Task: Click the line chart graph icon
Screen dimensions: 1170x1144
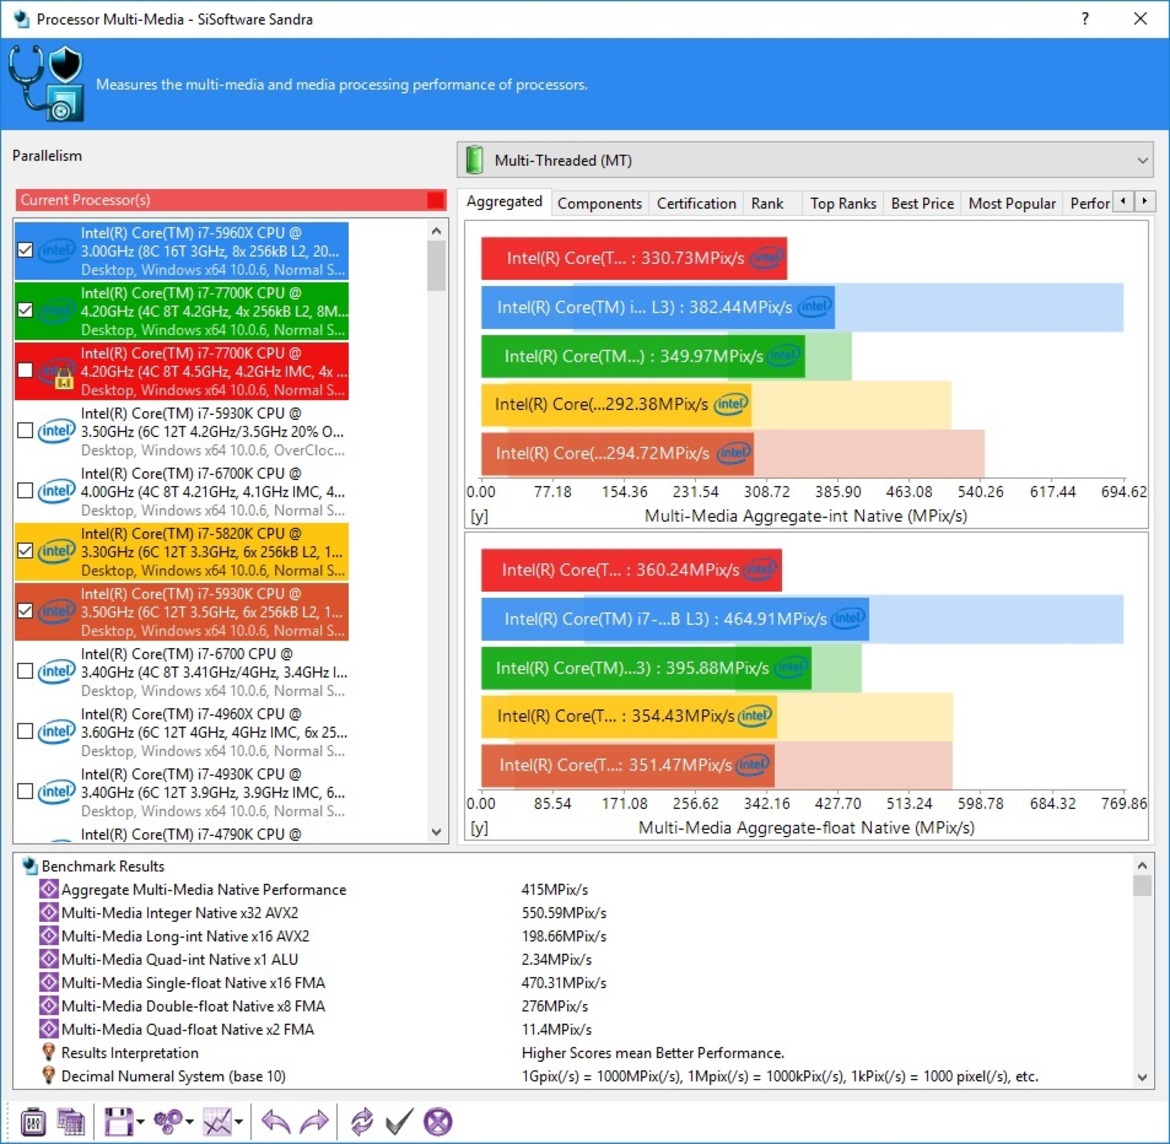Action: click(x=217, y=1122)
